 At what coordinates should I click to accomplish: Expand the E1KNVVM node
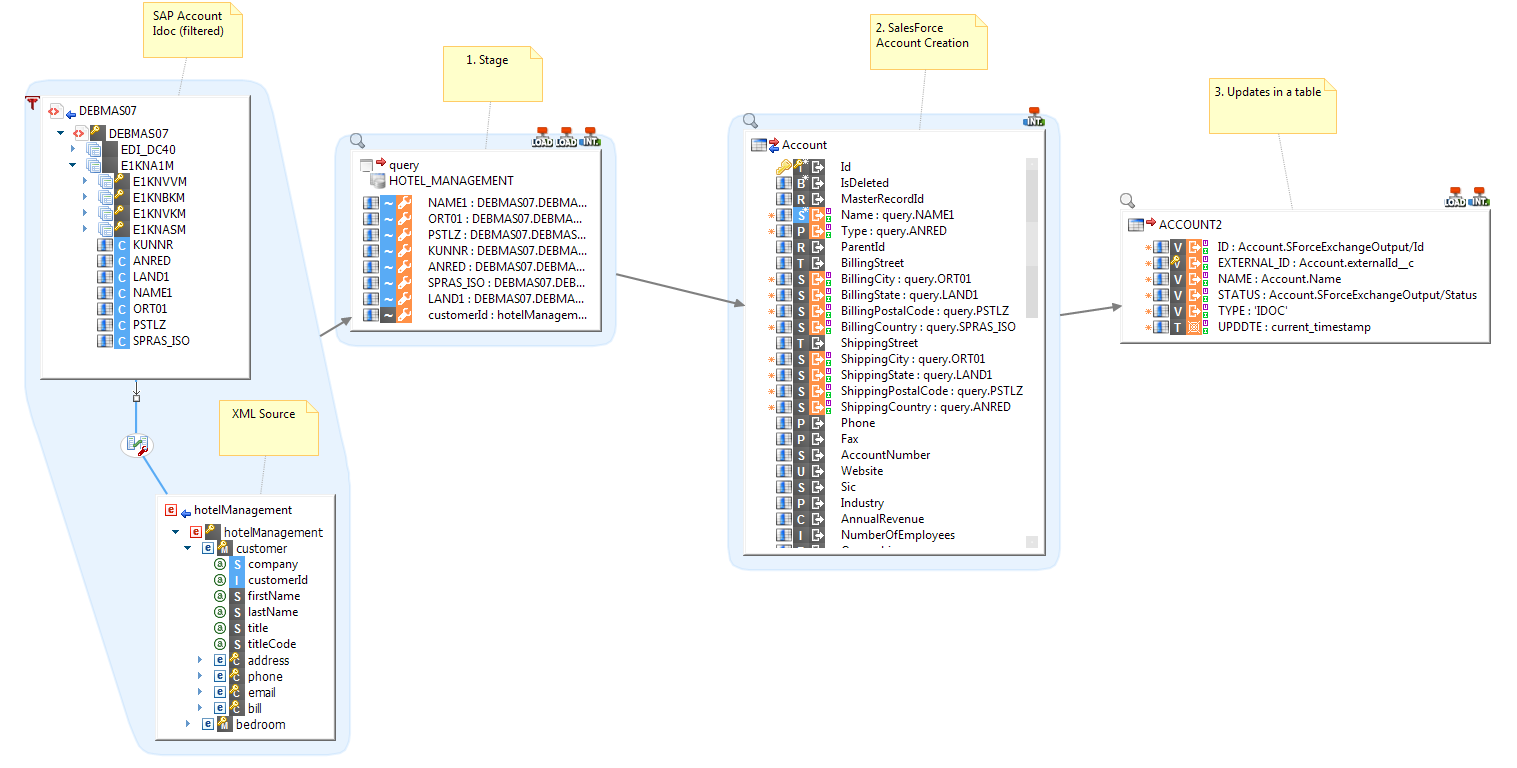coord(85,181)
